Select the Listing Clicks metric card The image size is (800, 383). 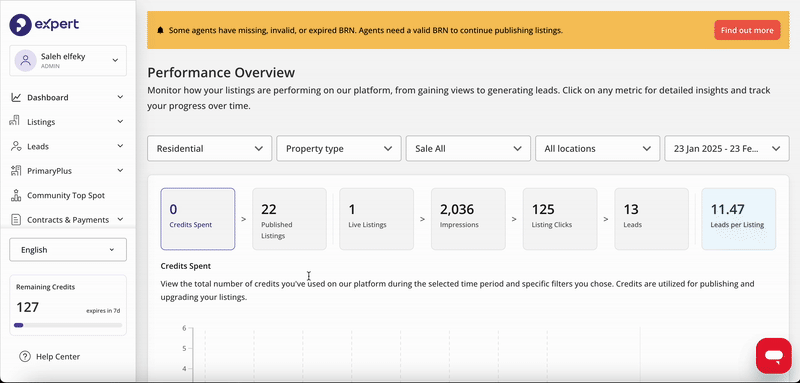pyautogui.click(x=560, y=219)
